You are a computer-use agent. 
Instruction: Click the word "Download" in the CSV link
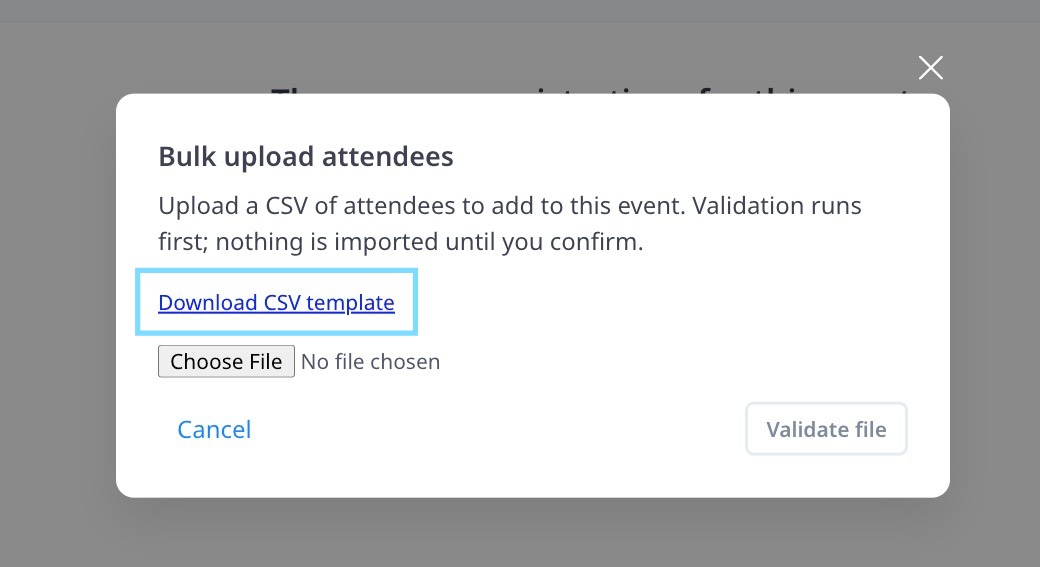(208, 302)
